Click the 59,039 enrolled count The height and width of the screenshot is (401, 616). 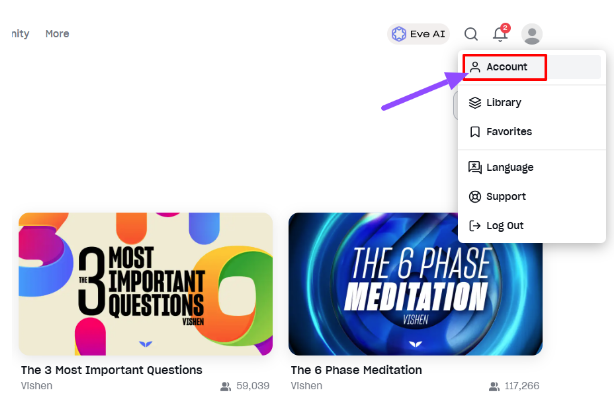click(x=253, y=386)
